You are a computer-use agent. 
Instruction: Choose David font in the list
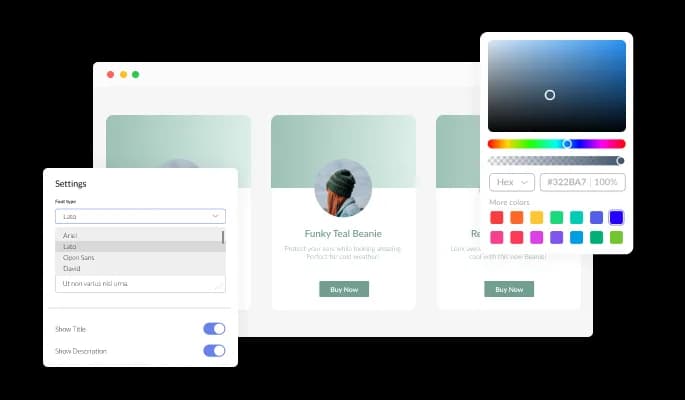click(x=72, y=268)
